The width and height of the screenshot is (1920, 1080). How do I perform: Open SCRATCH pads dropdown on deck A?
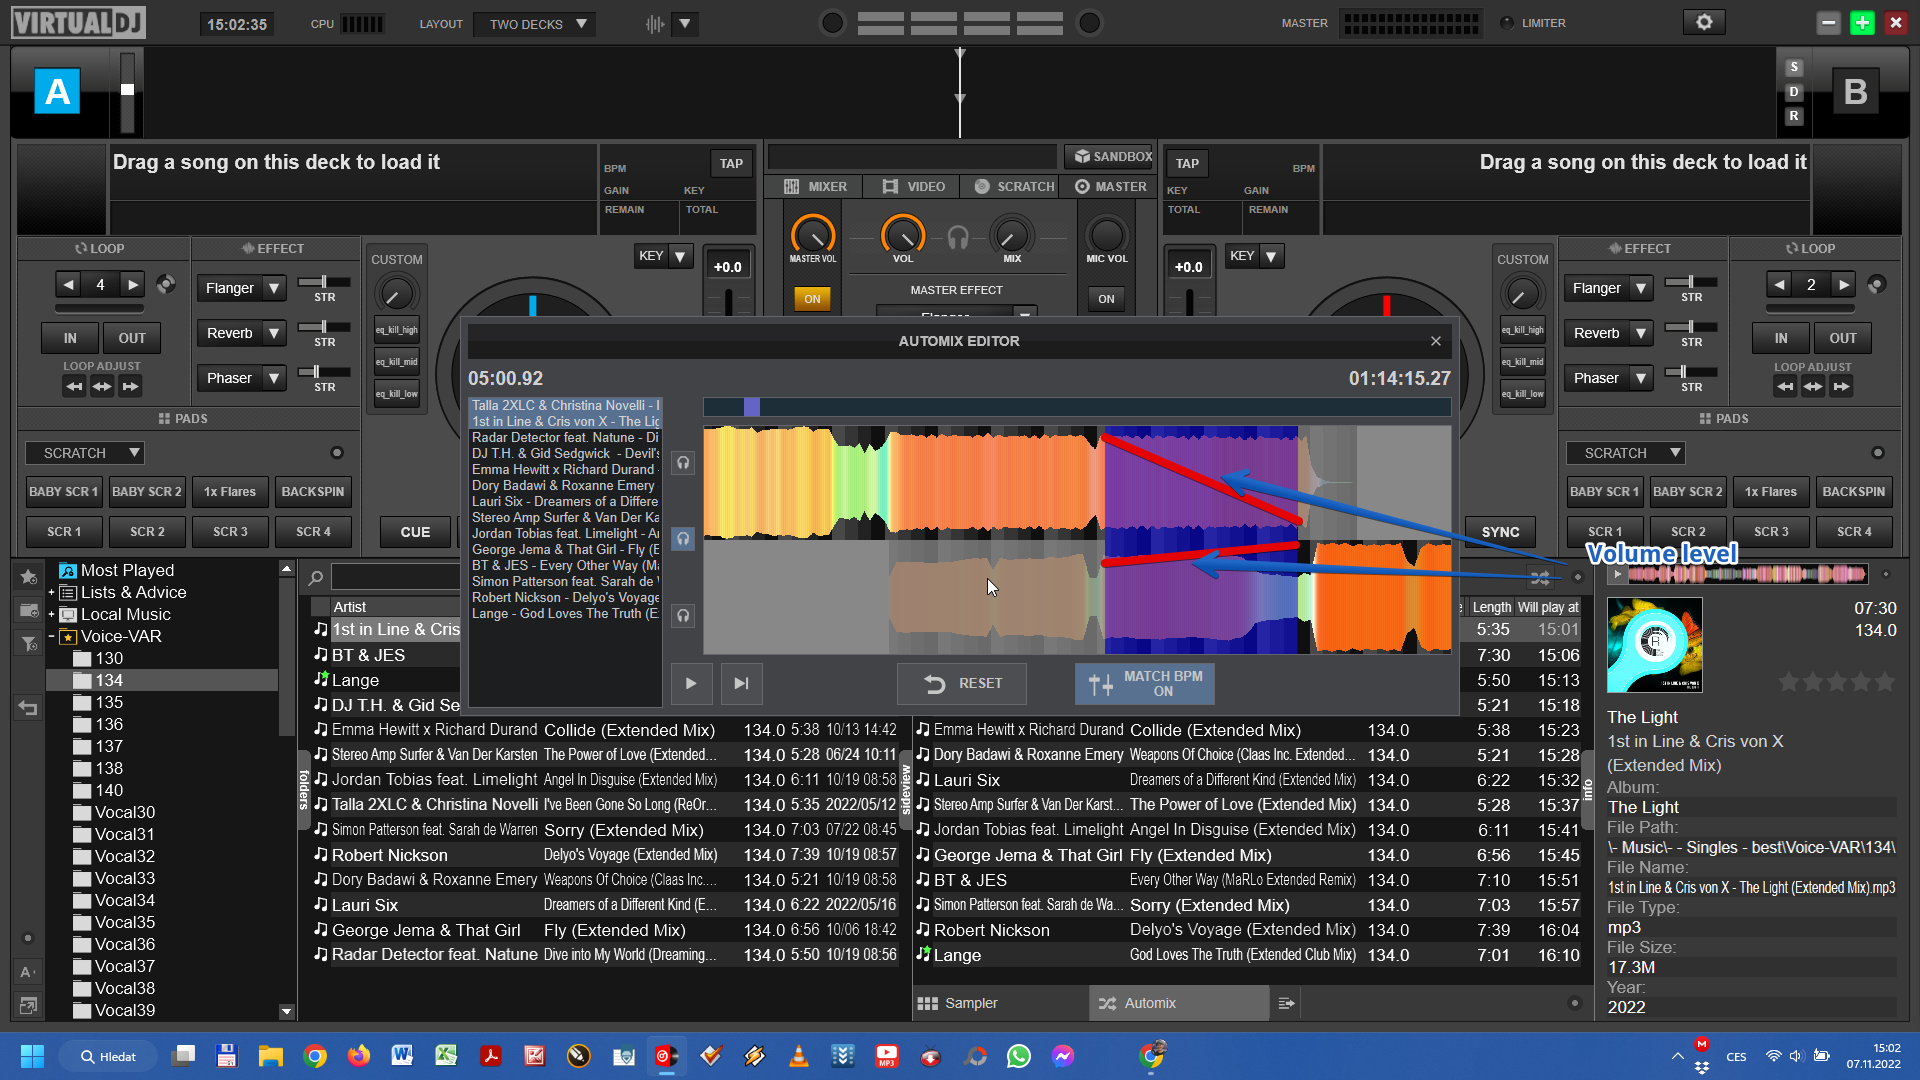coord(85,453)
